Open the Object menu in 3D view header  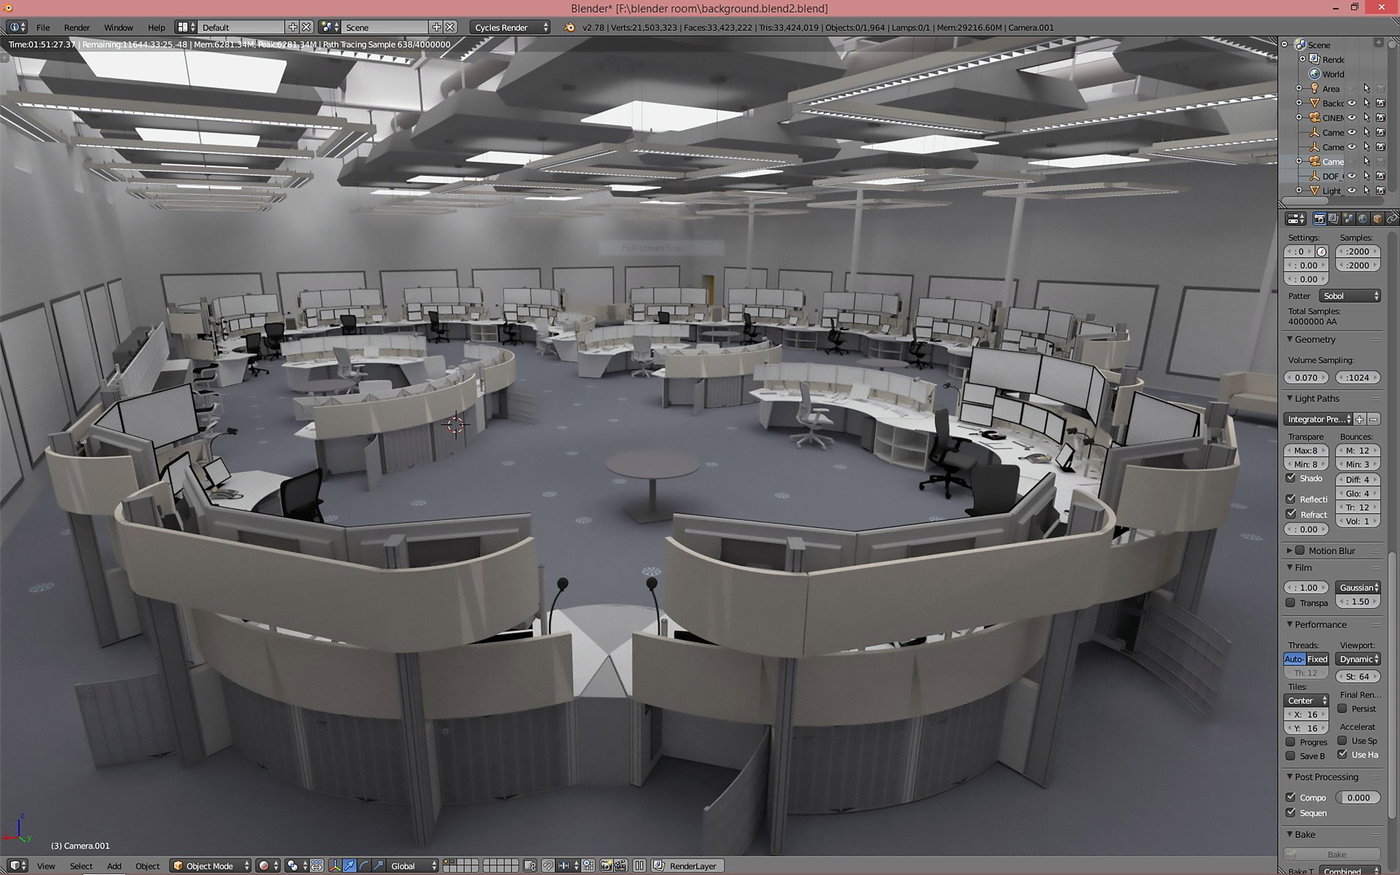[147, 866]
